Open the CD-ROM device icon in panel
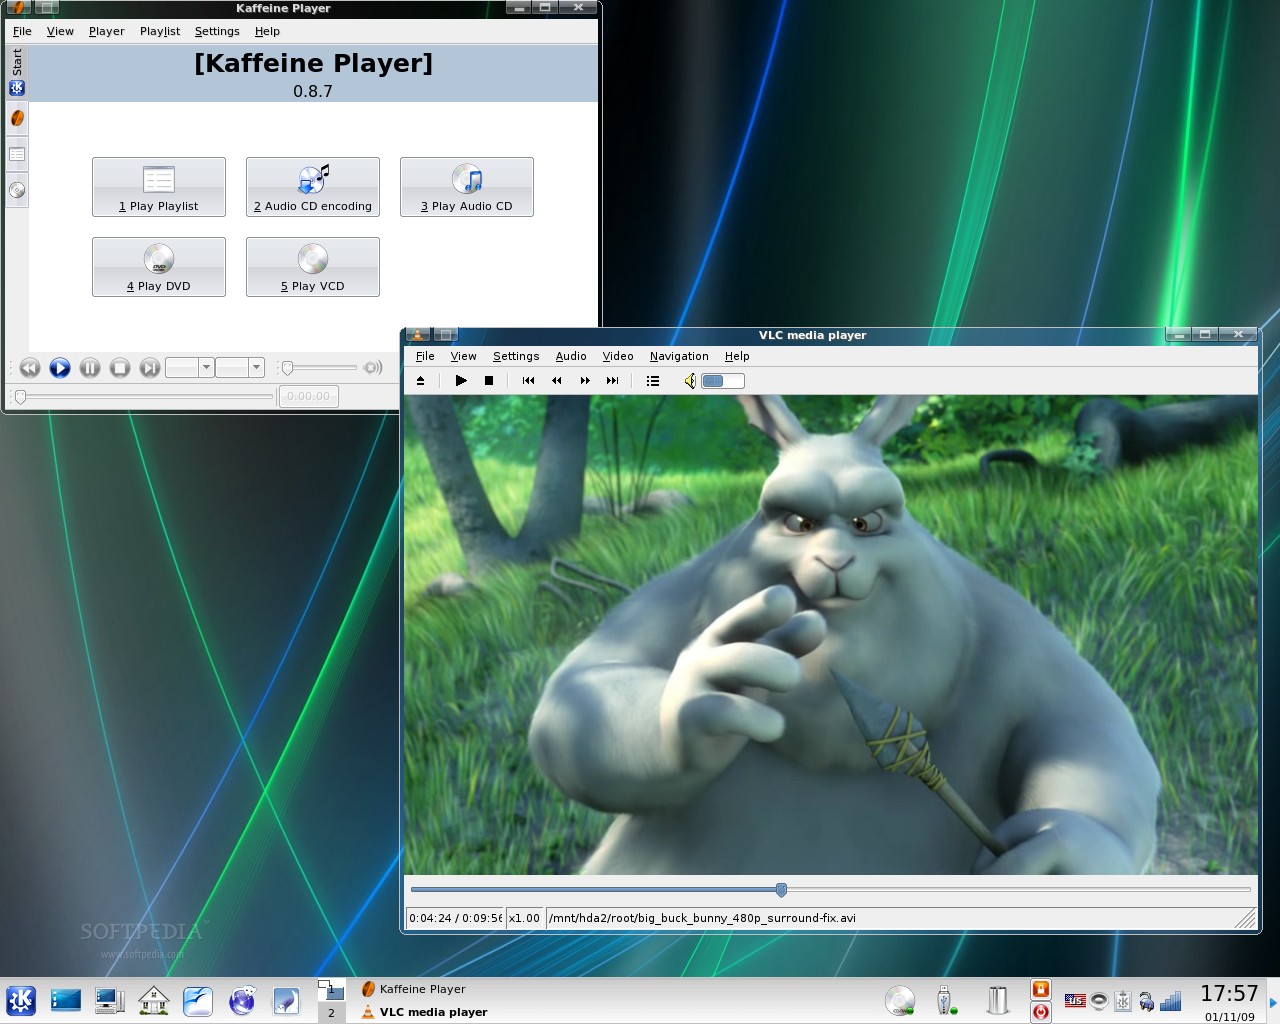 [900, 1000]
